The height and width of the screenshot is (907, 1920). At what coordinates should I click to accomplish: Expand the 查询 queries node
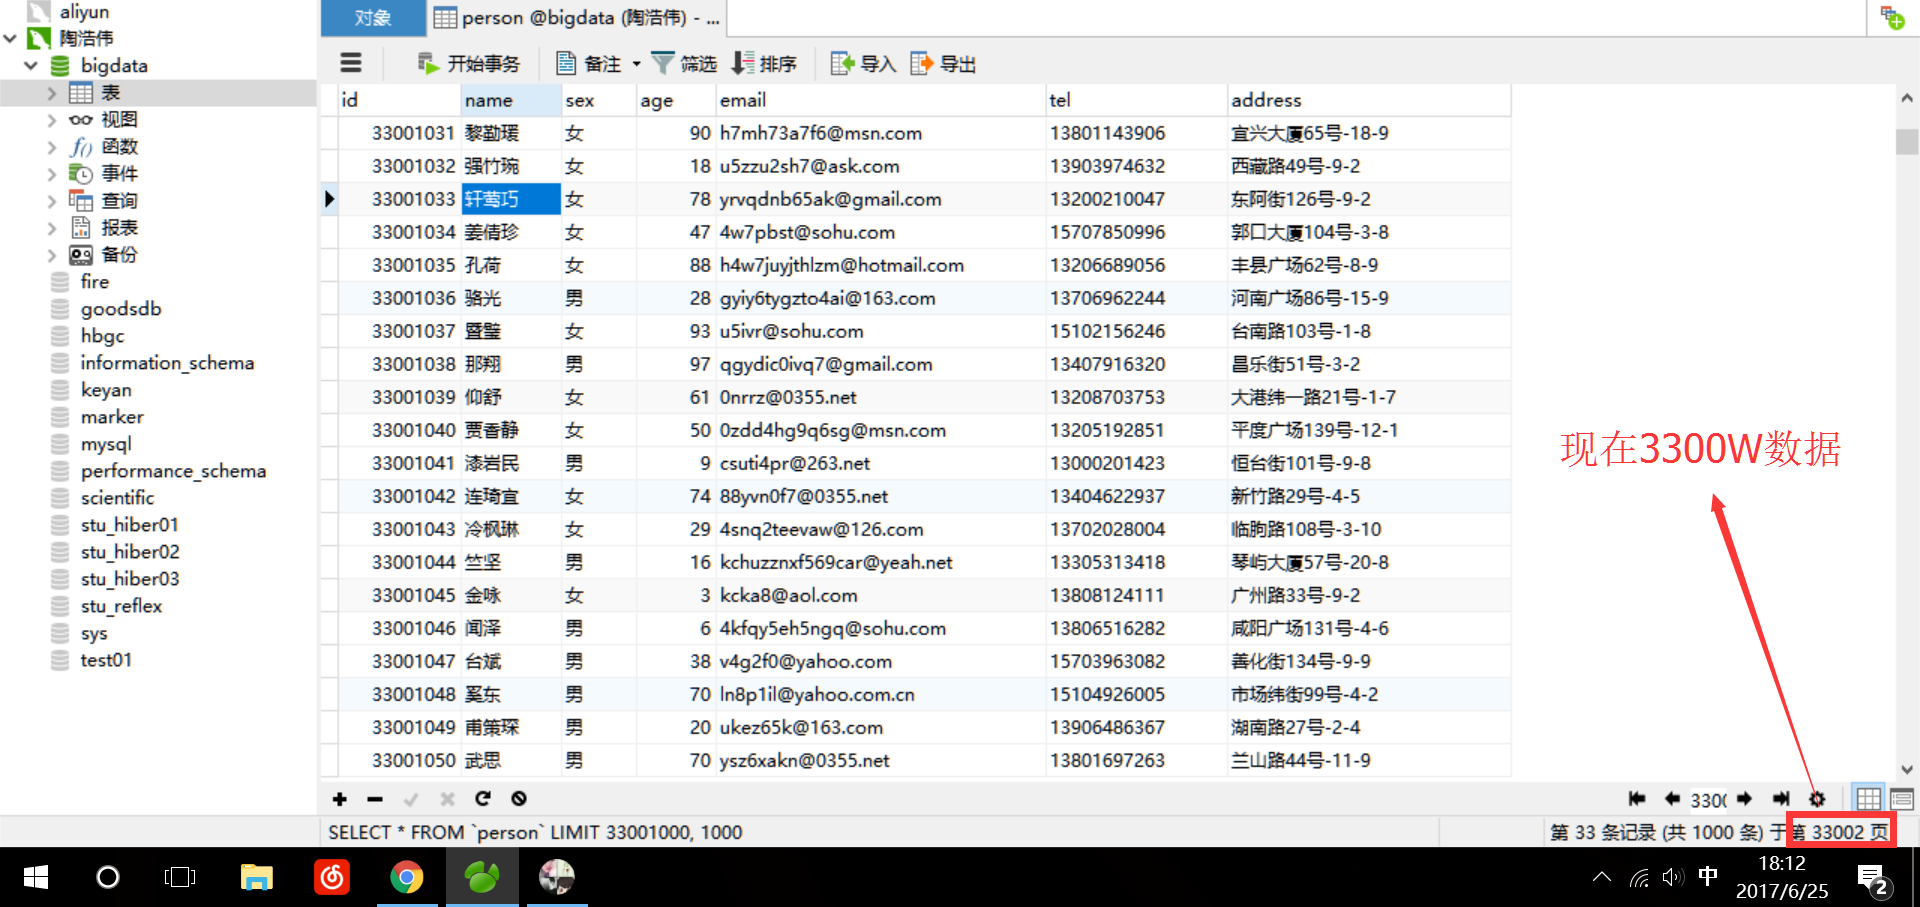click(x=52, y=201)
